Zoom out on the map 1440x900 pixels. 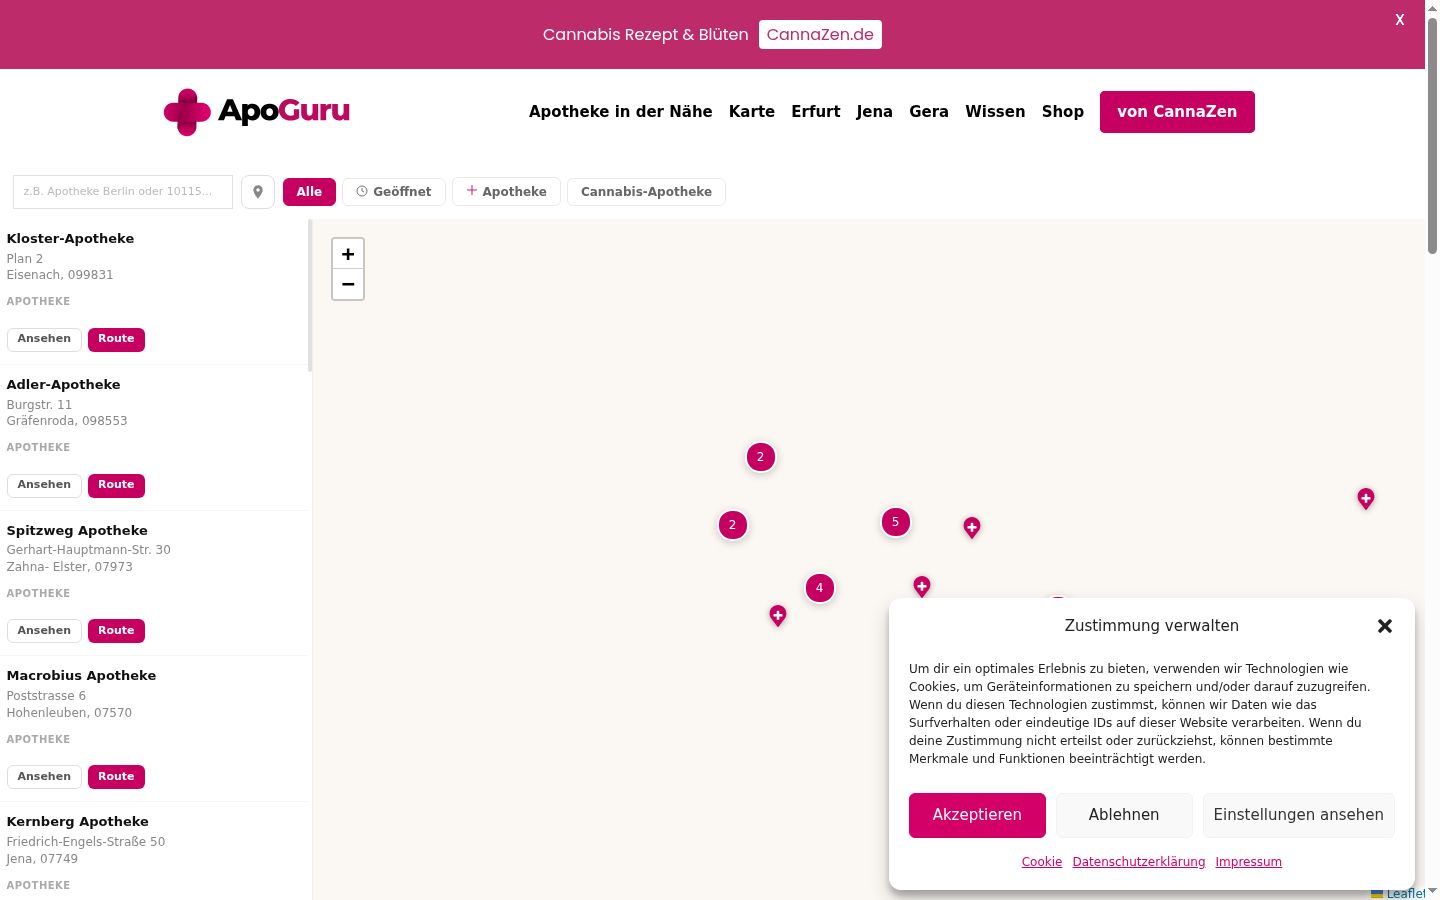[348, 284]
